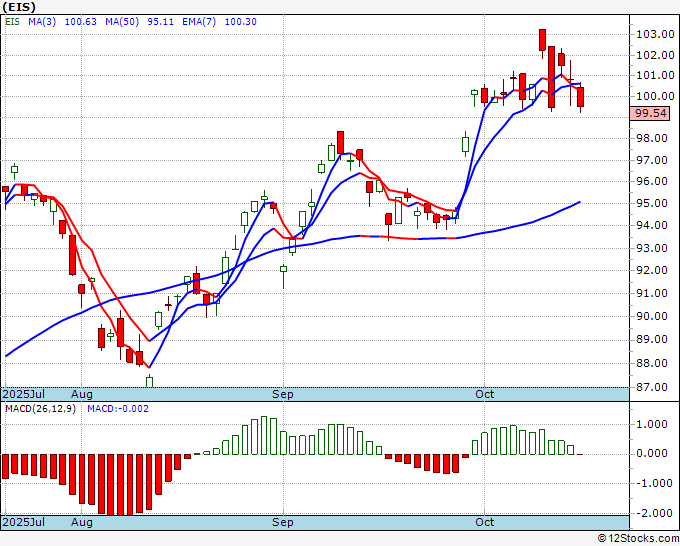
Task: Click the -2.000 MACD axis label
Action: [653, 513]
